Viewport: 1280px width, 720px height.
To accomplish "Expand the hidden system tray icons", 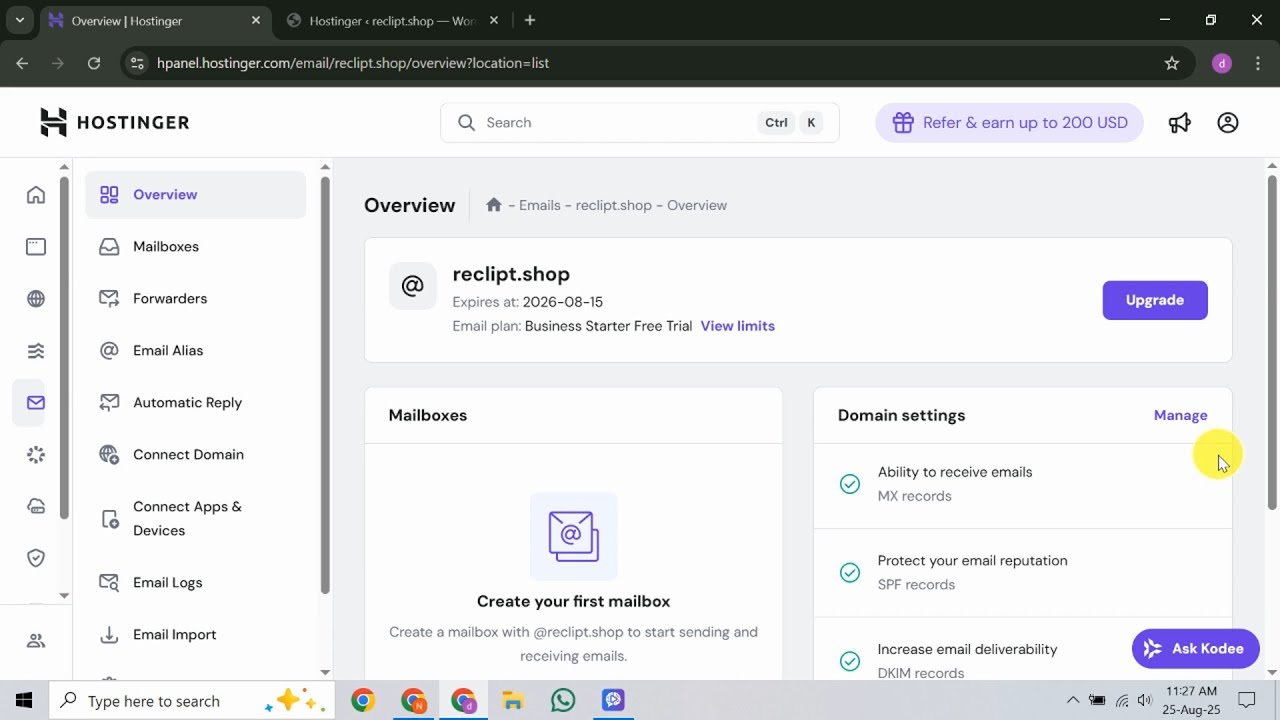I will coord(1073,700).
